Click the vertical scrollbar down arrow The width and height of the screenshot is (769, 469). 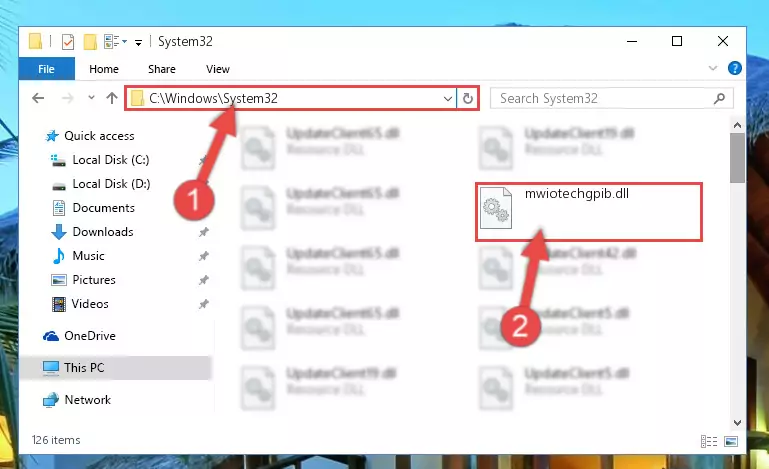coord(737,422)
